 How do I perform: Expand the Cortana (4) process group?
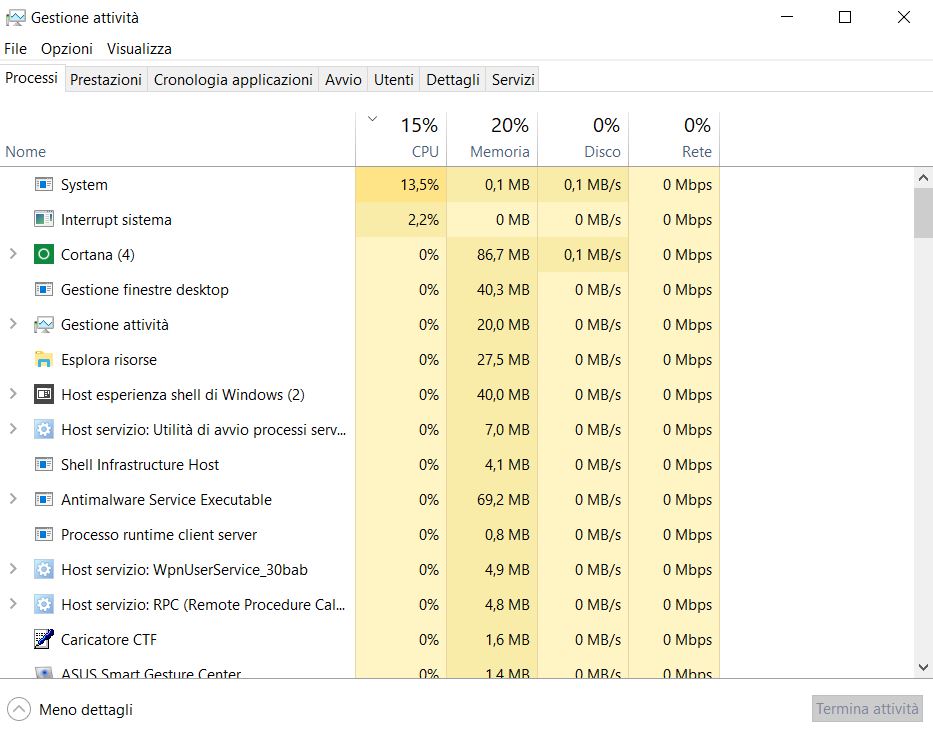[13, 254]
